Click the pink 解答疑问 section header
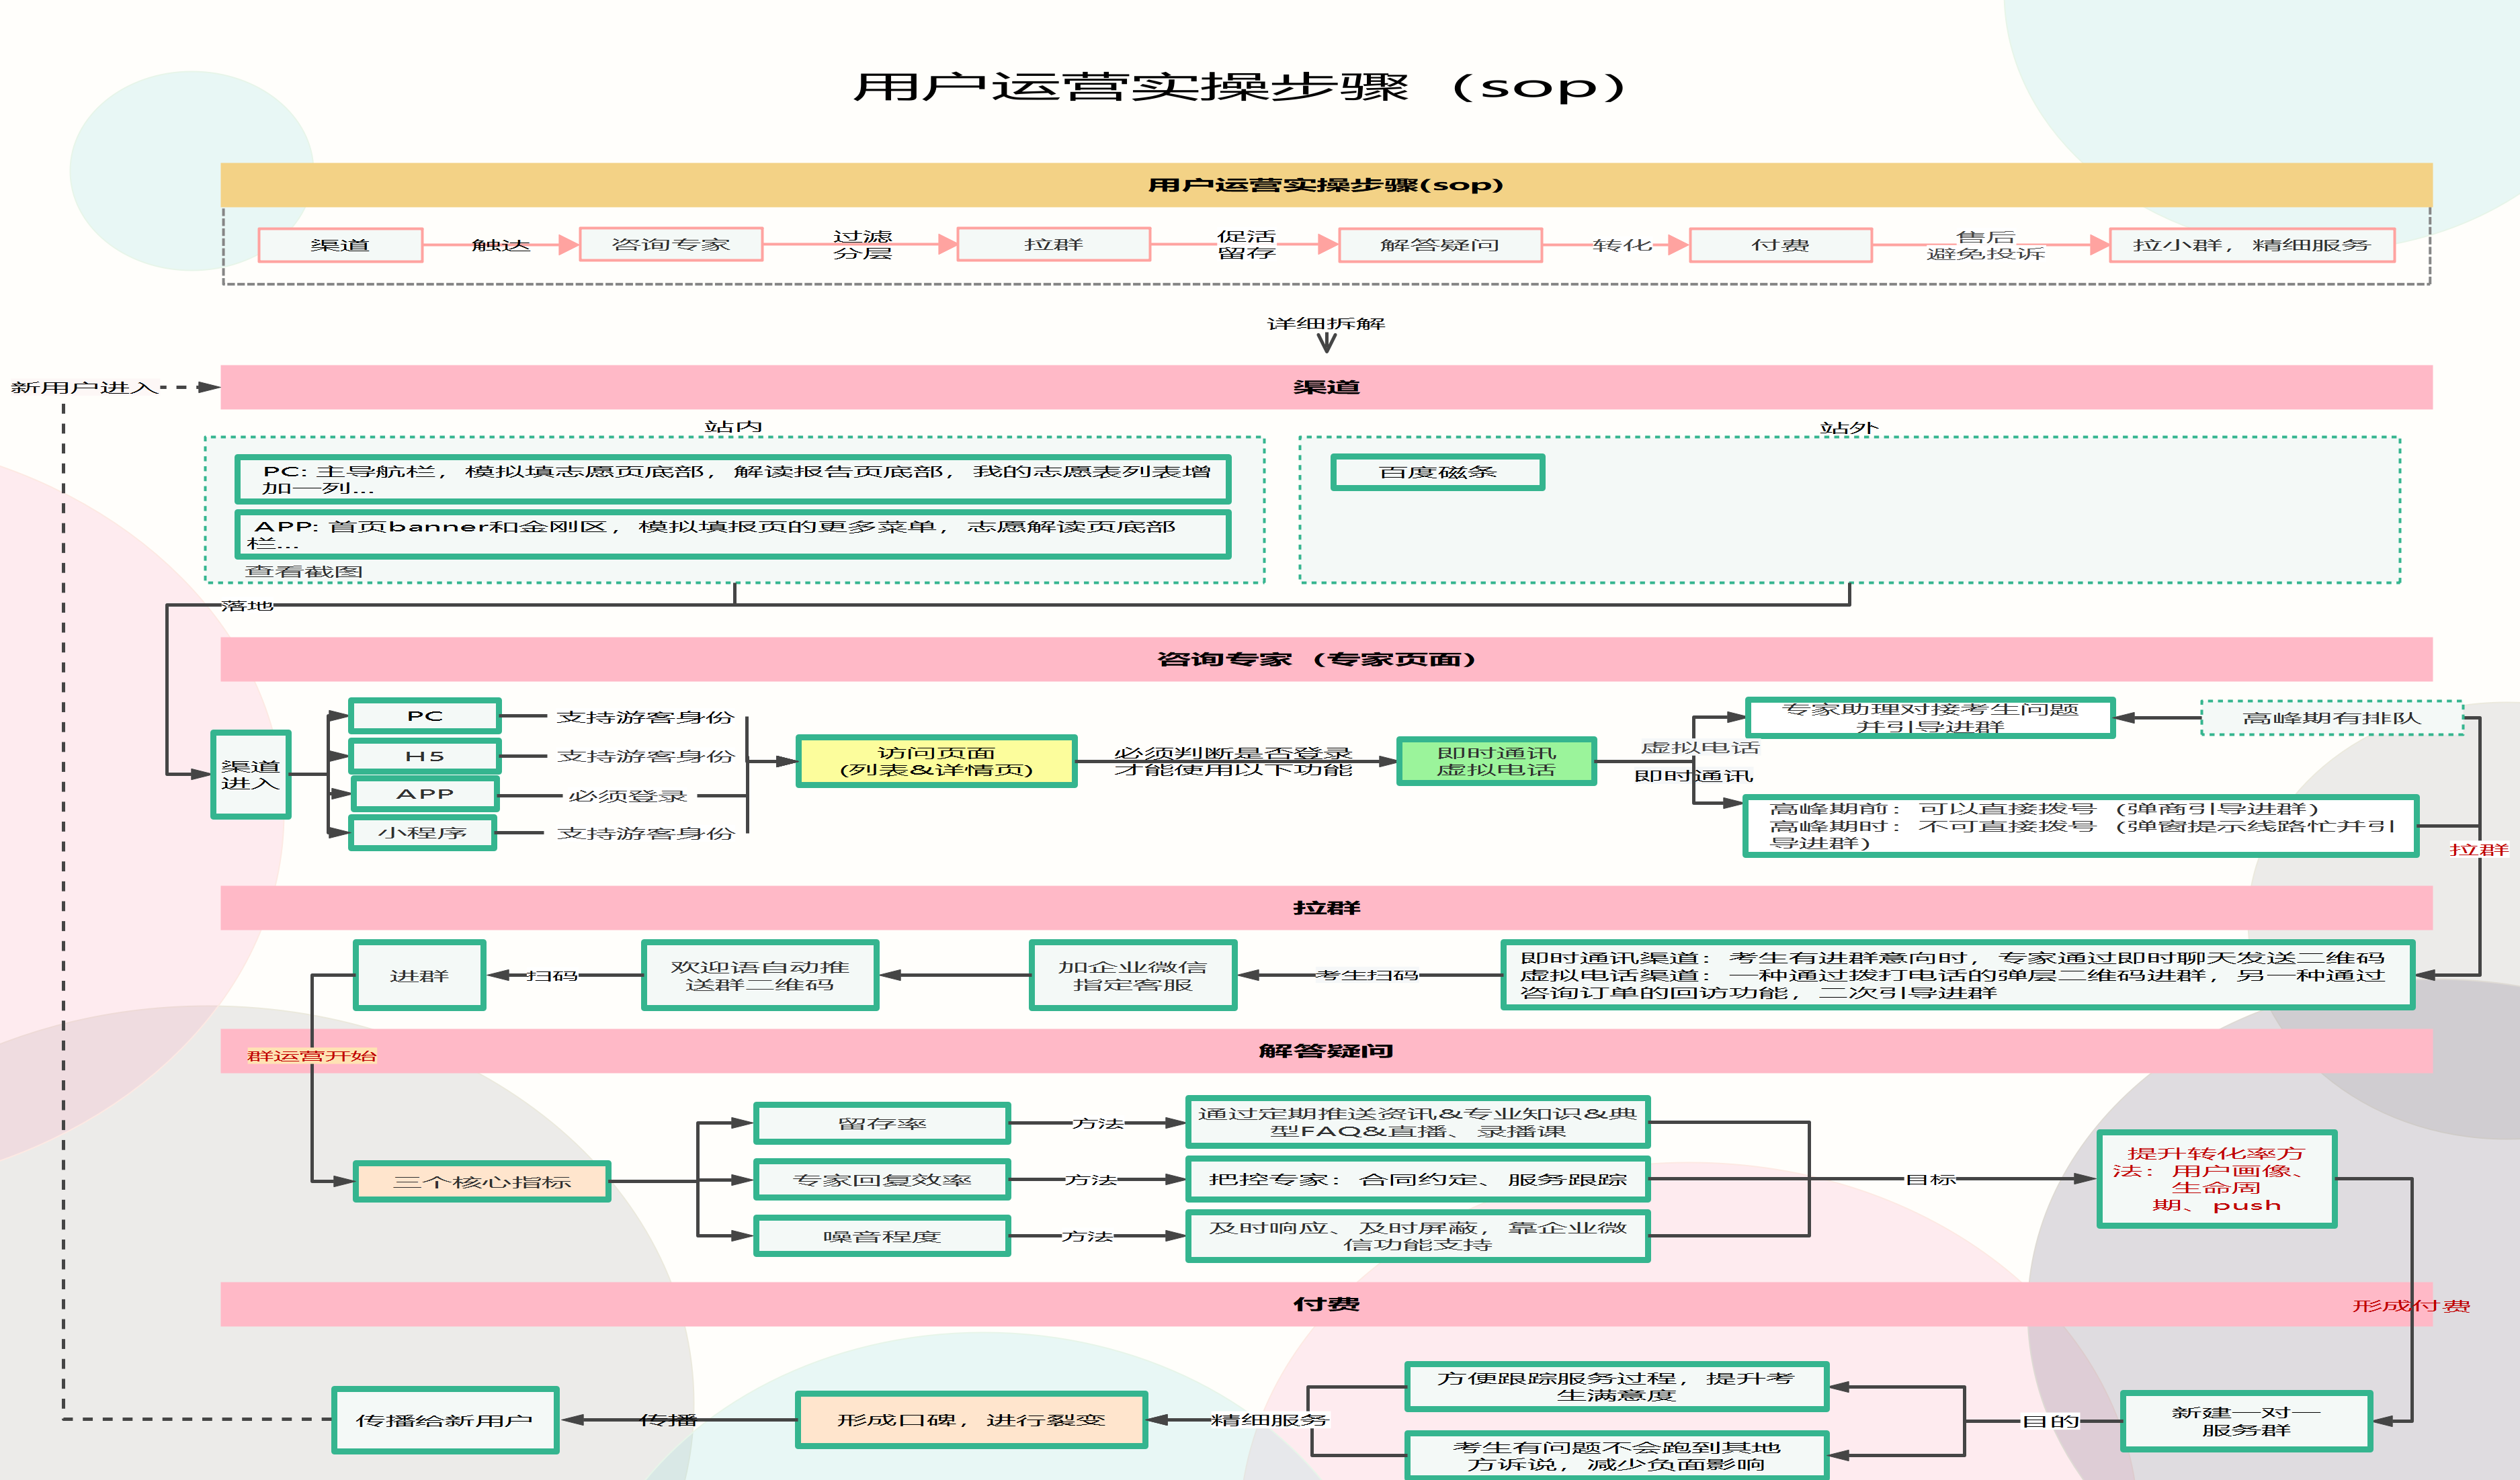 tap(1326, 1051)
